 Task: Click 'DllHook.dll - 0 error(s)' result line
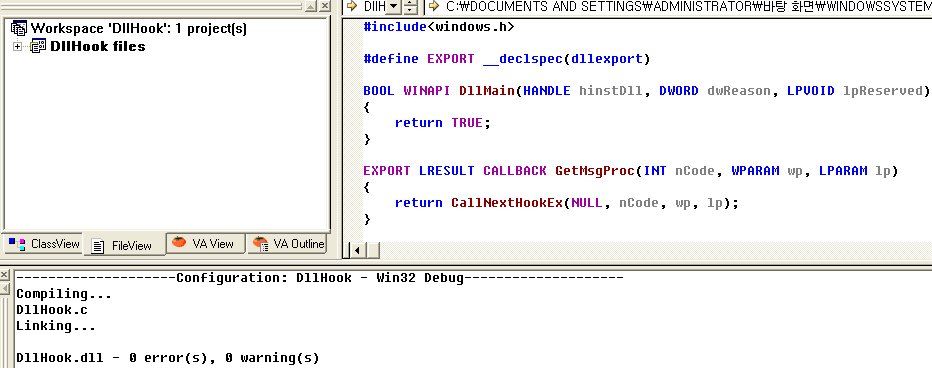click(x=168, y=358)
